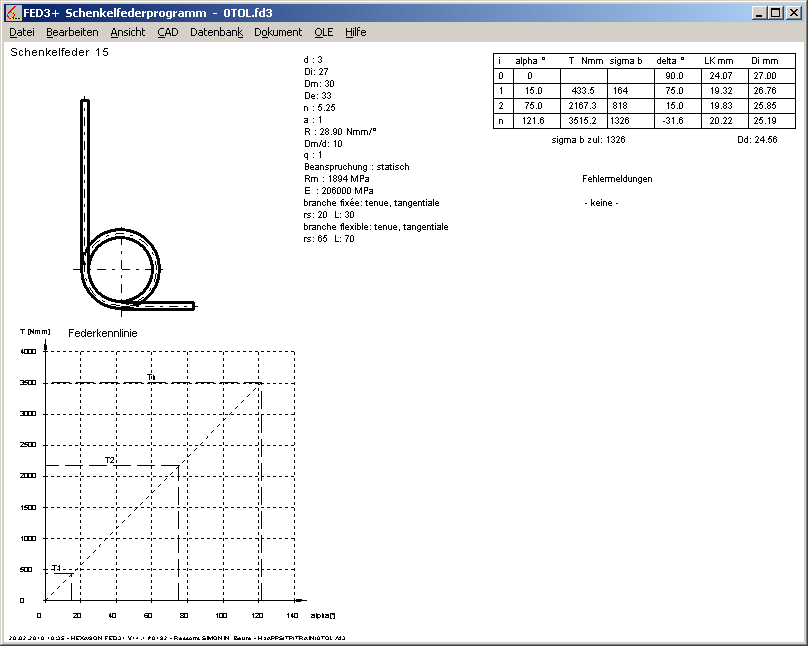The image size is (808, 646).
Task: Open the Datei menu
Action: coord(21,32)
